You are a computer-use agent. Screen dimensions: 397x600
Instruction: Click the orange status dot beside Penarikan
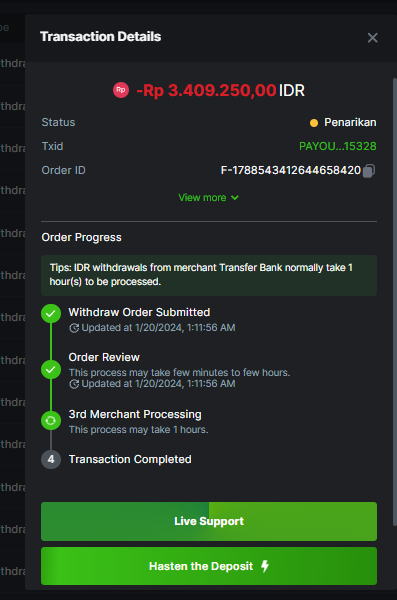tap(314, 123)
